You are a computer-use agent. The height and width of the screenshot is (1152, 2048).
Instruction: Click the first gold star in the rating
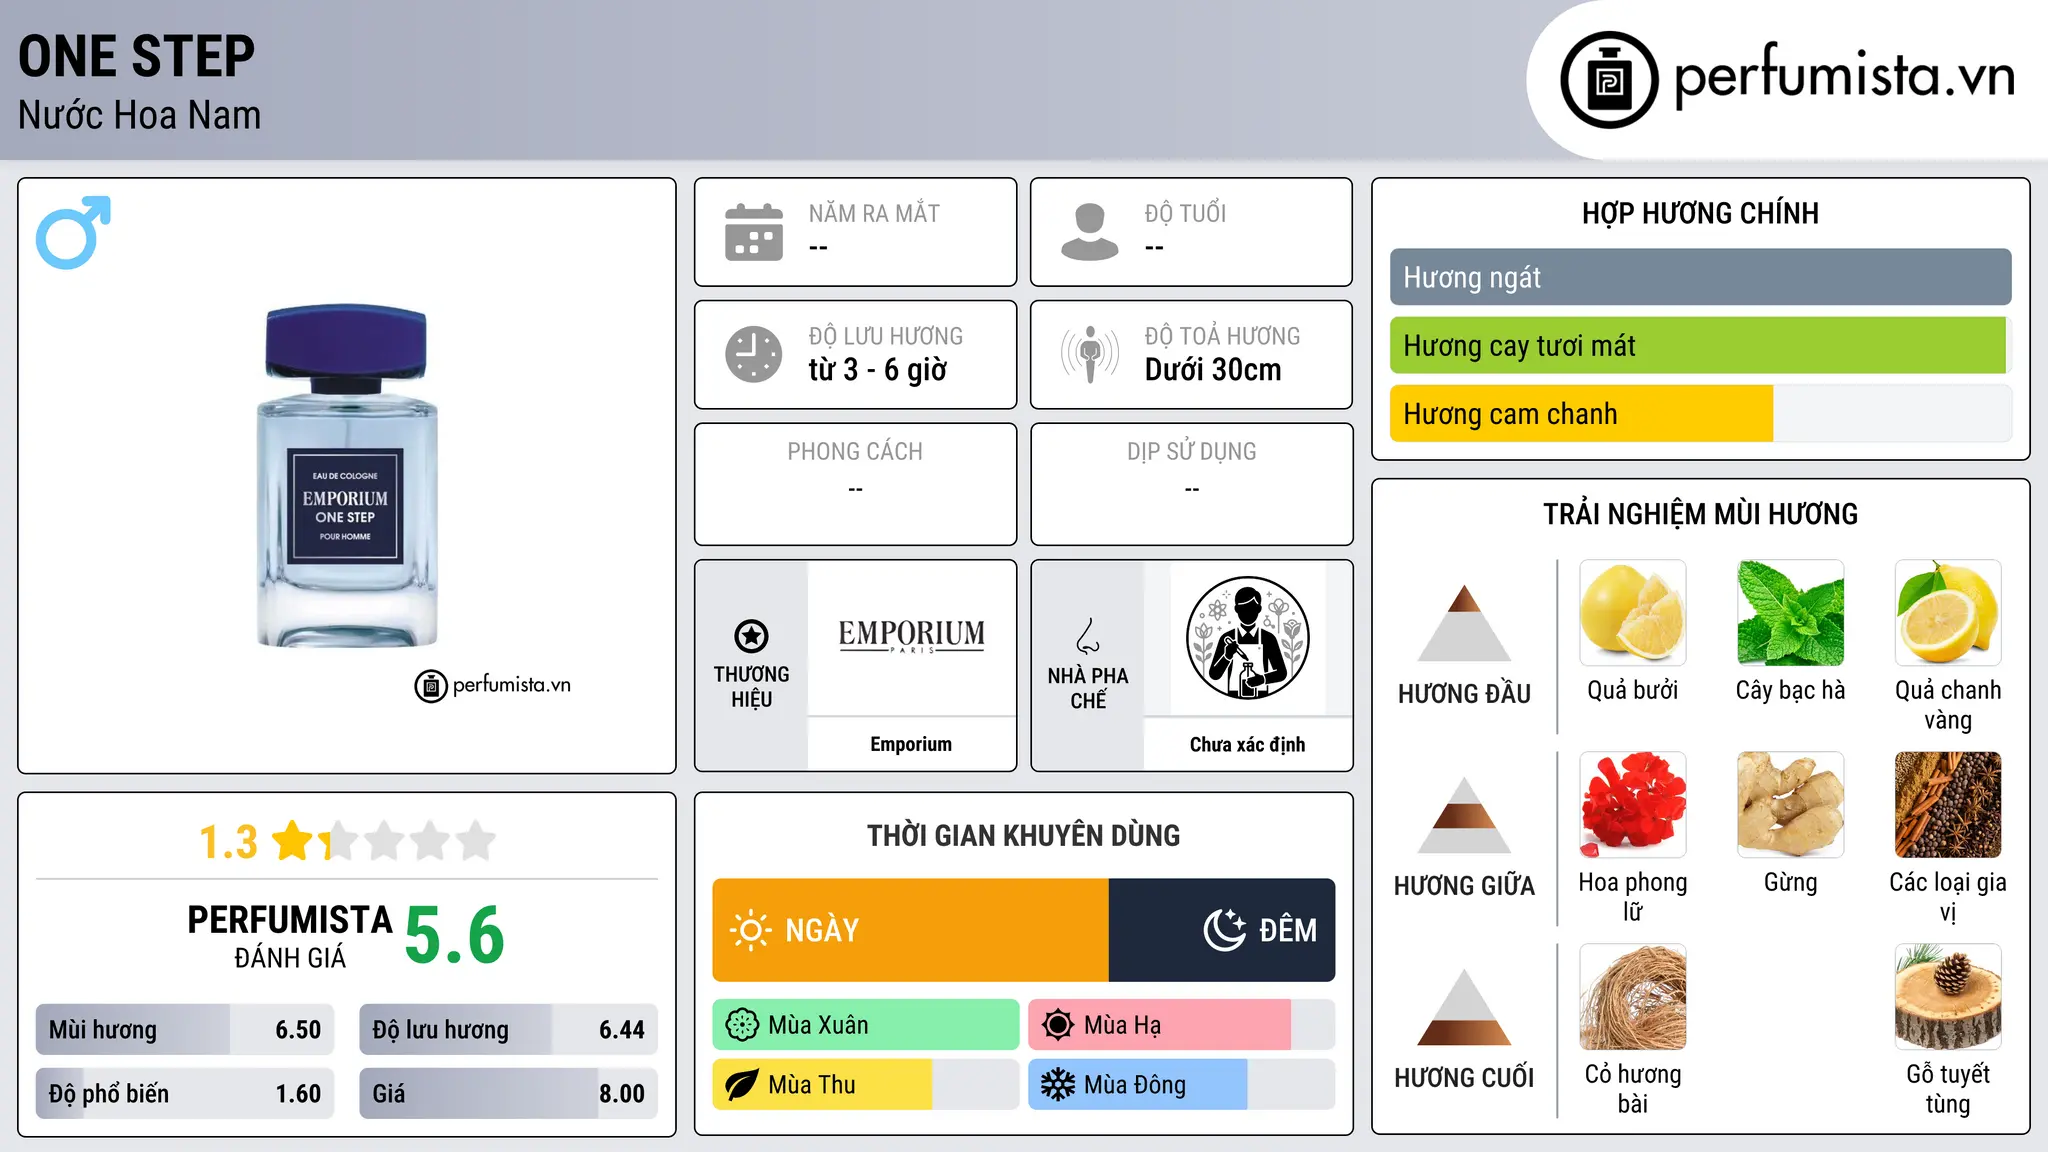click(x=293, y=841)
